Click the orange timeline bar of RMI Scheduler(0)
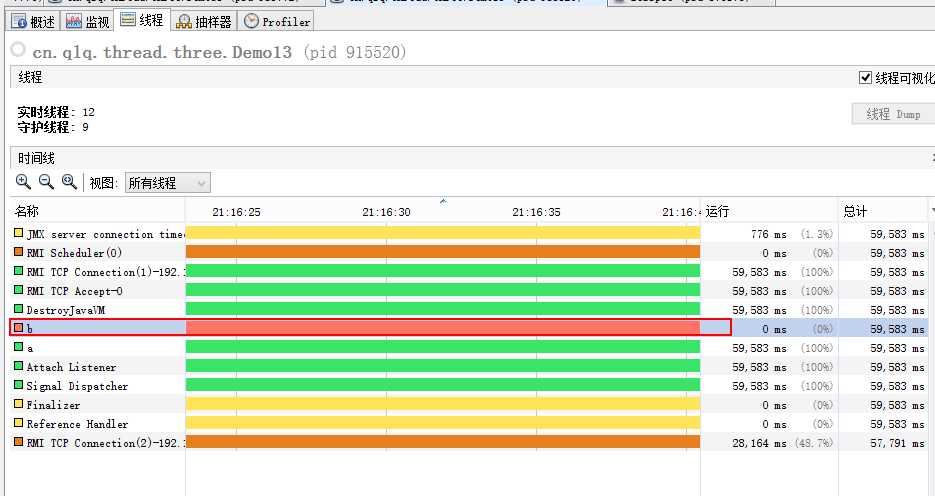Image resolution: width=935 pixels, height=496 pixels. point(443,252)
